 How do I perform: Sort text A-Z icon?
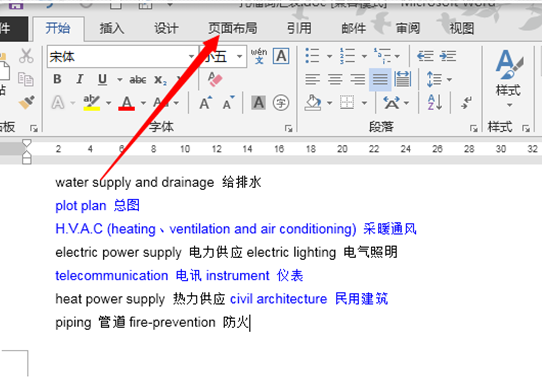434,103
